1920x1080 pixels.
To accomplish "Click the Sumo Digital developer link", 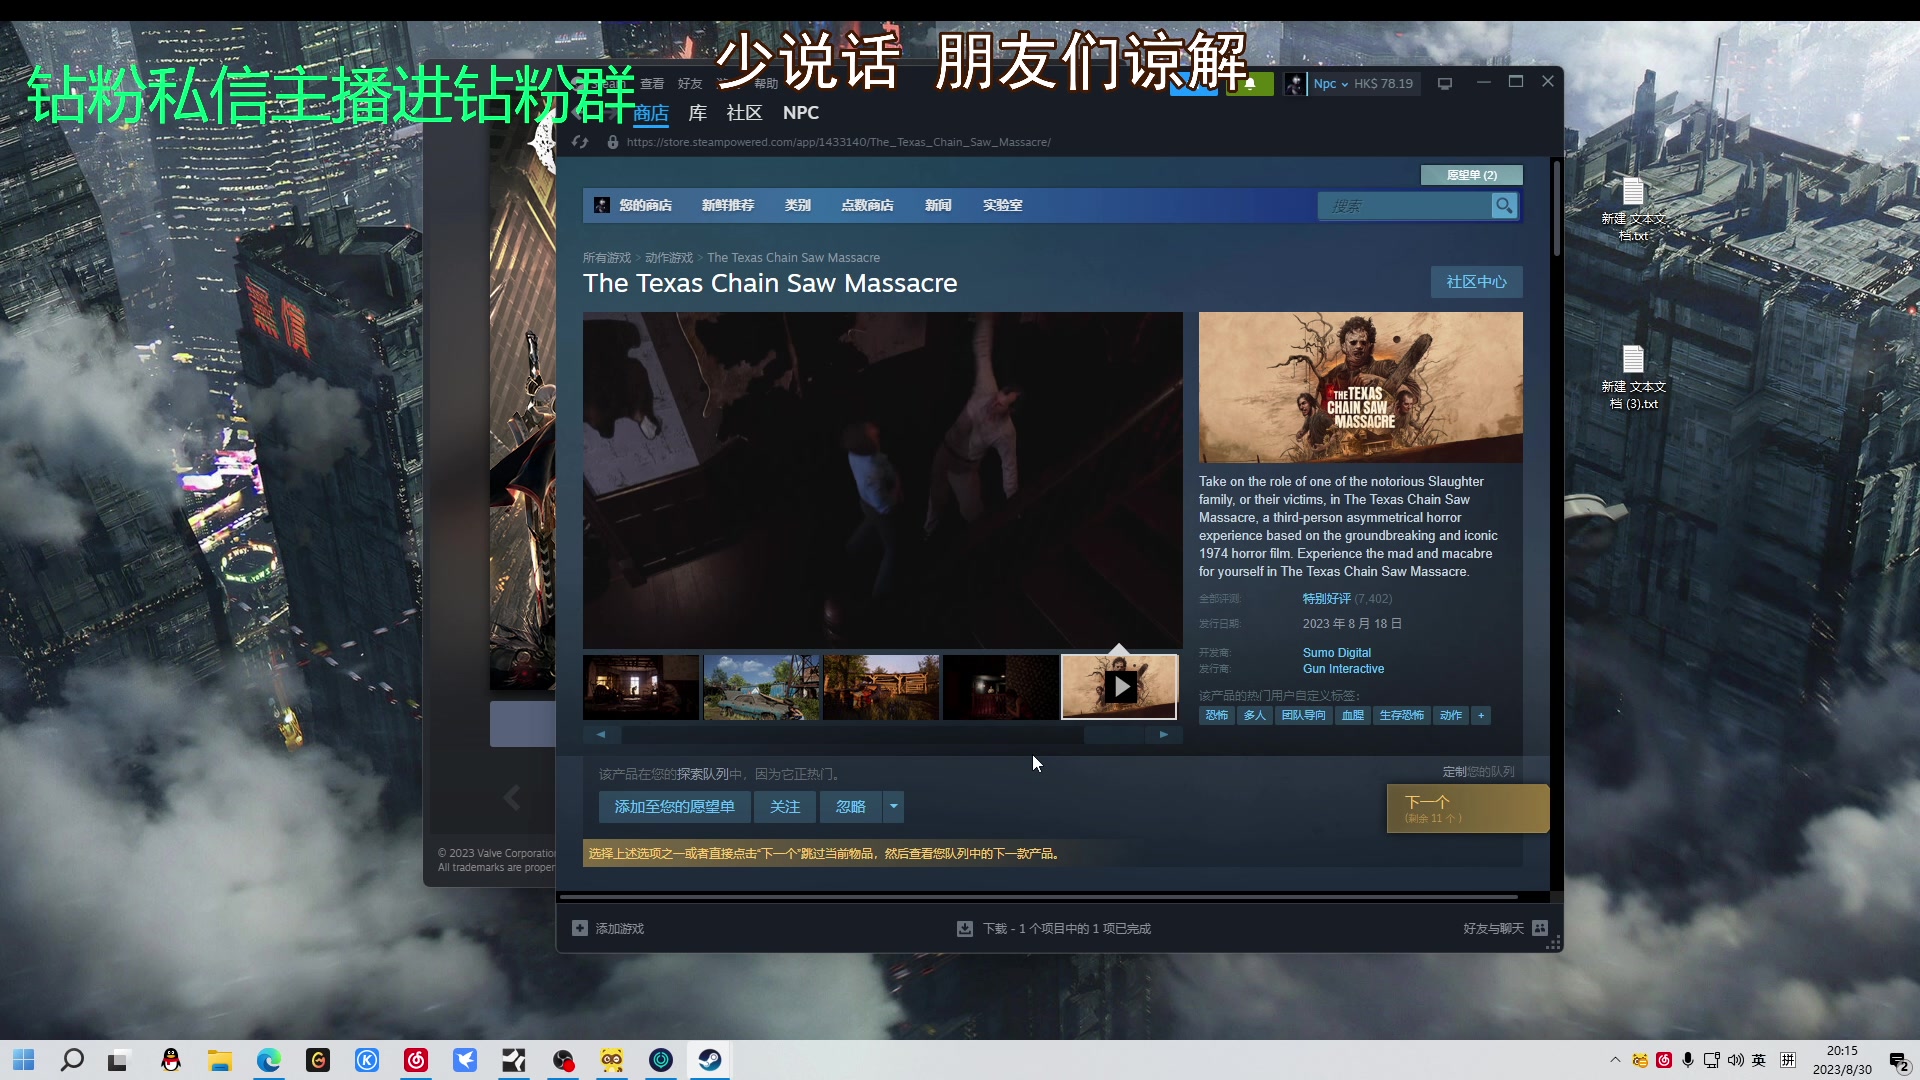I will click(1336, 652).
